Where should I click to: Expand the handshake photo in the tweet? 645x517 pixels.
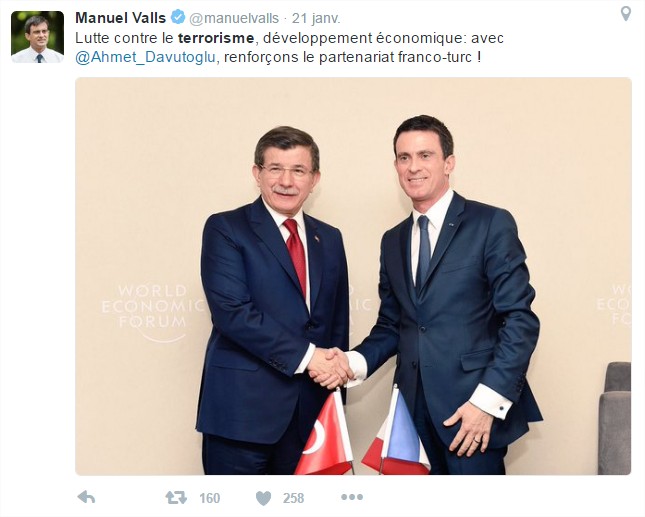click(x=353, y=276)
